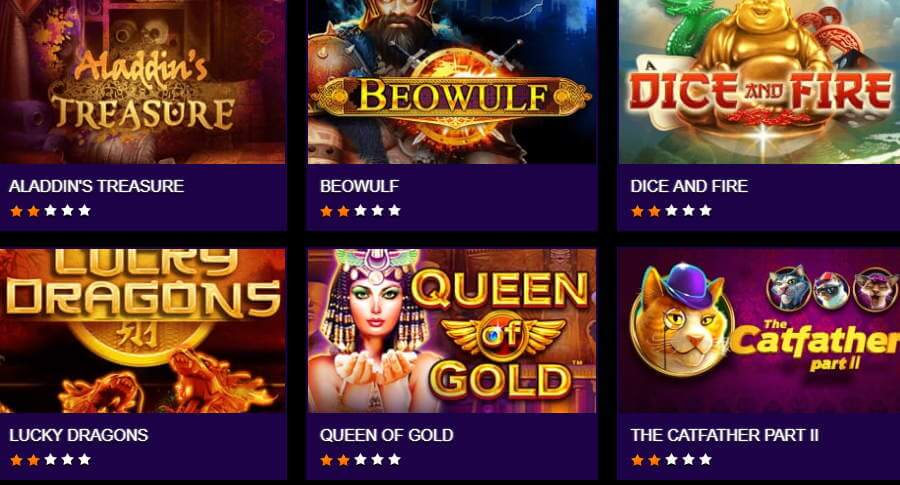The width and height of the screenshot is (900, 485).
Task: Rate Beowulf one star
Action: 327,211
